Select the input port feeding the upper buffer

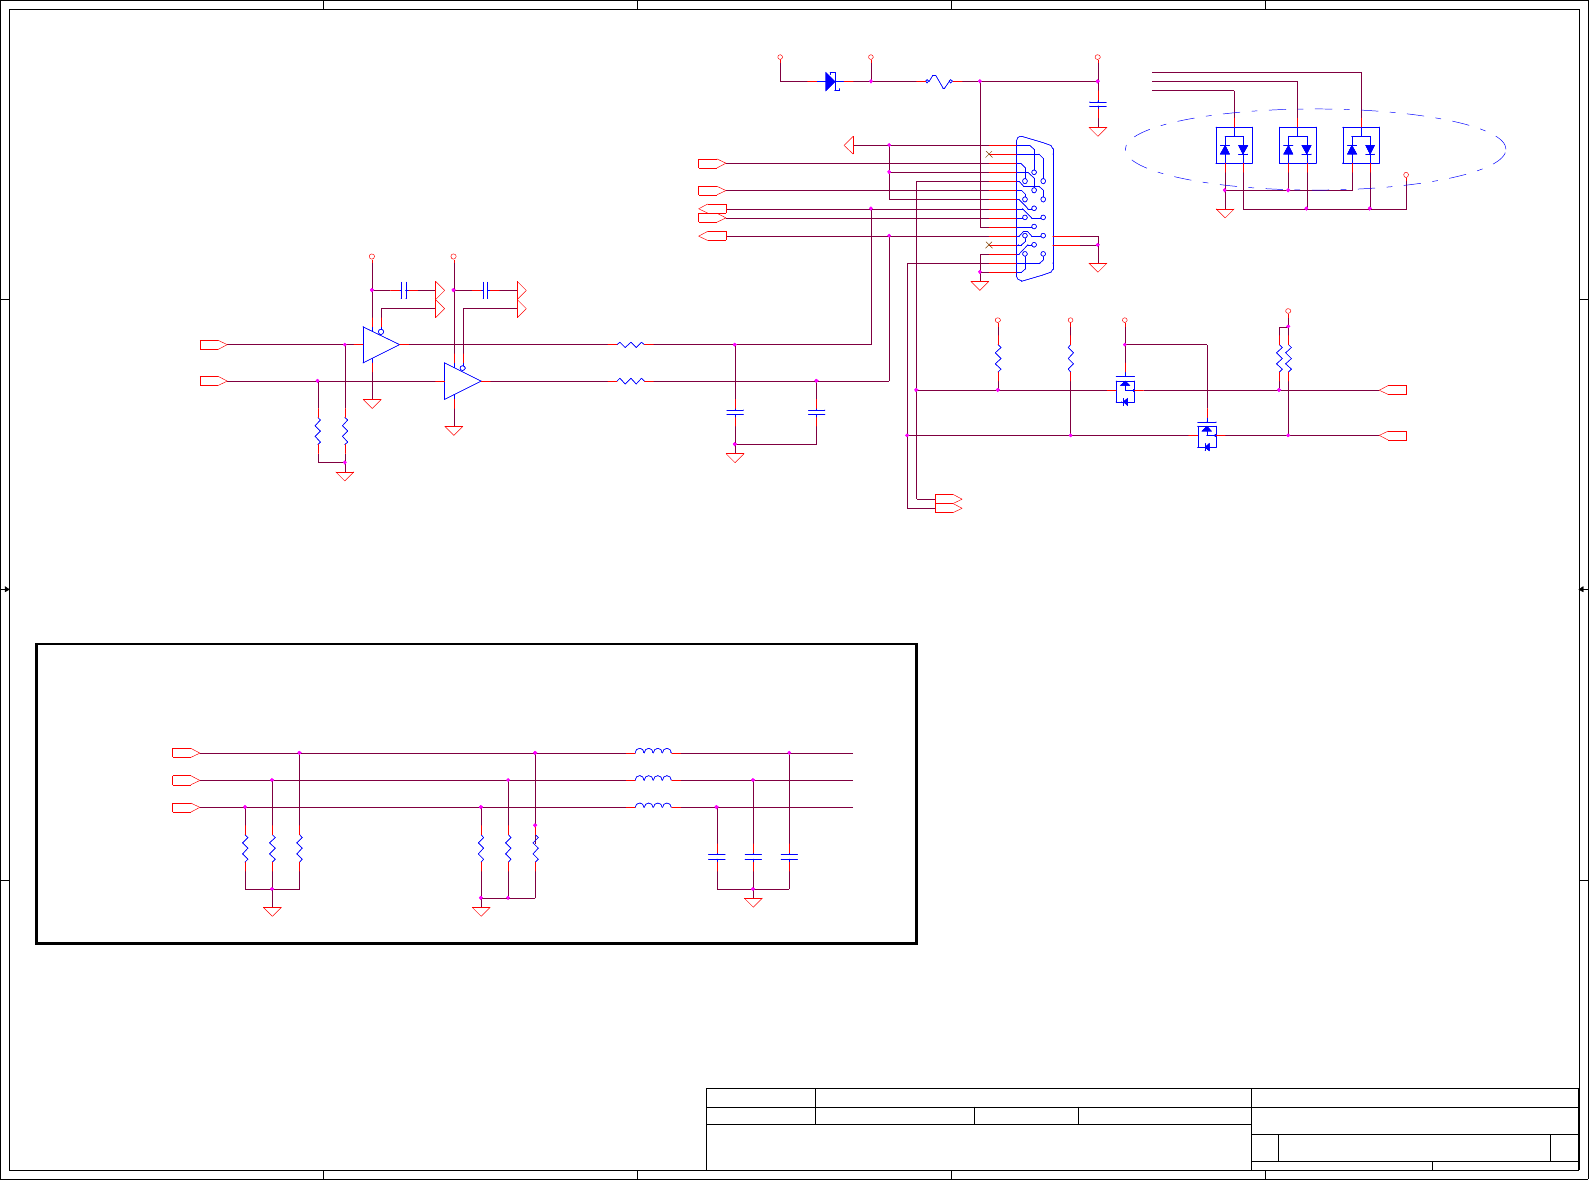tap(214, 345)
